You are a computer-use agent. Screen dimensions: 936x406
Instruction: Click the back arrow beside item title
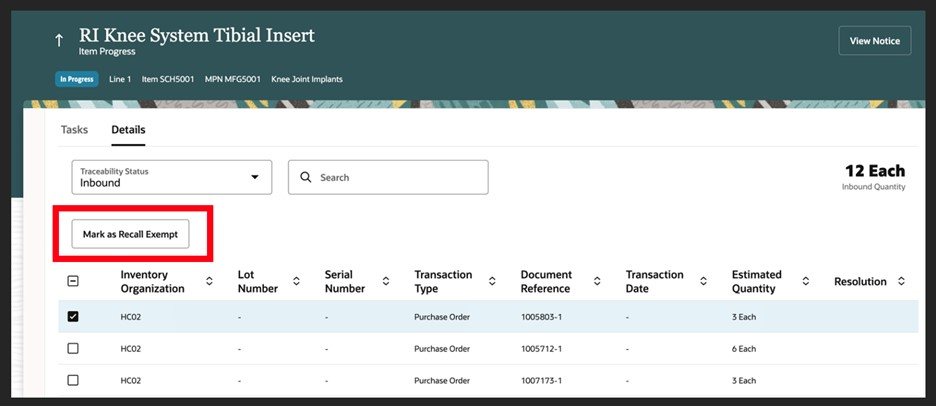[x=58, y=41]
